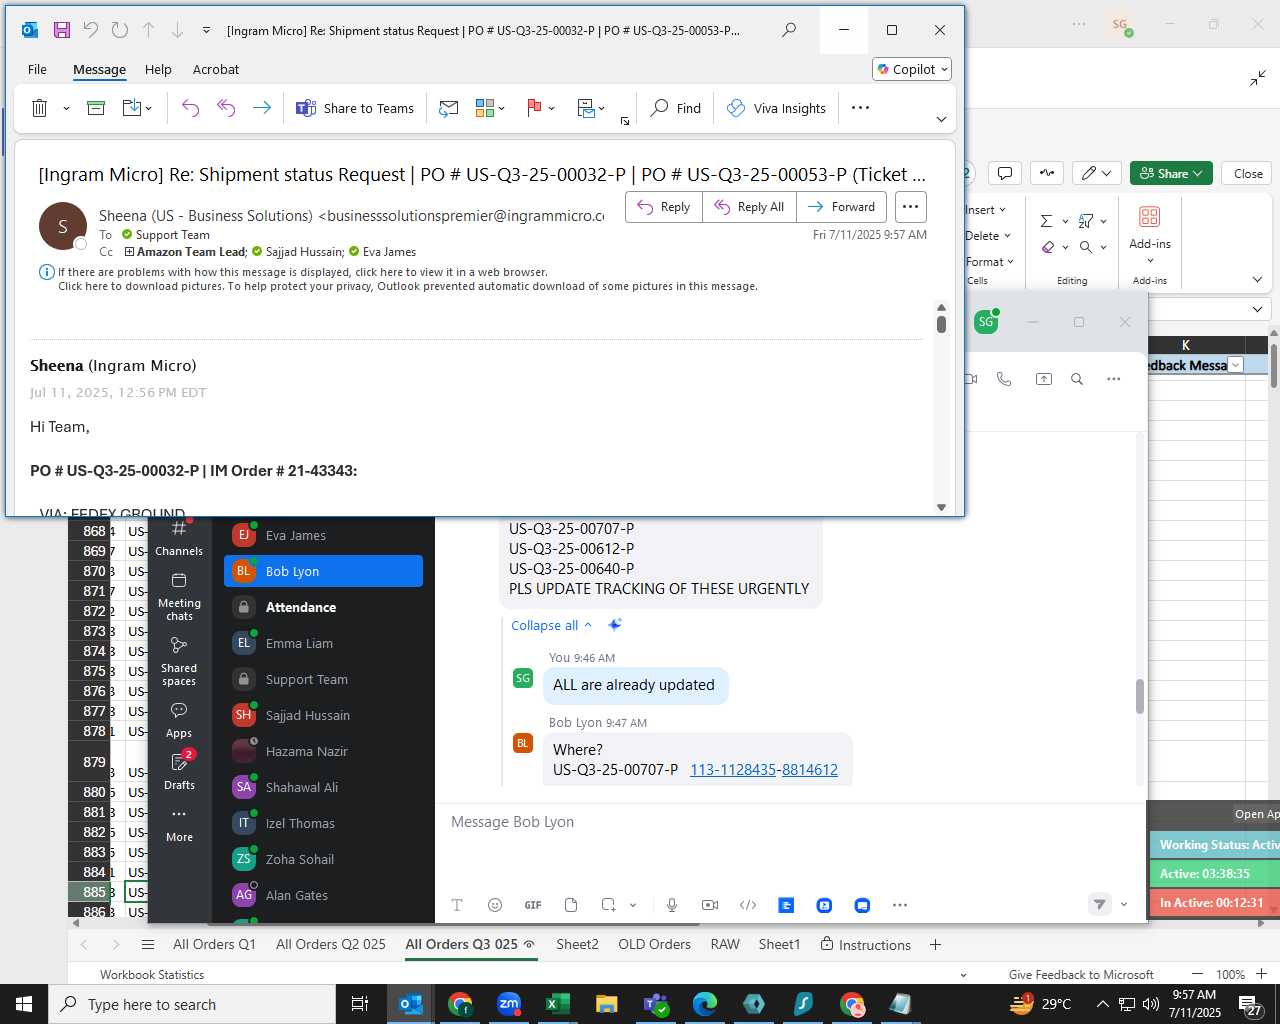This screenshot has width=1280, height=1024.
Task: Open Channels in chat app sidebar
Action: [x=179, y=538]
